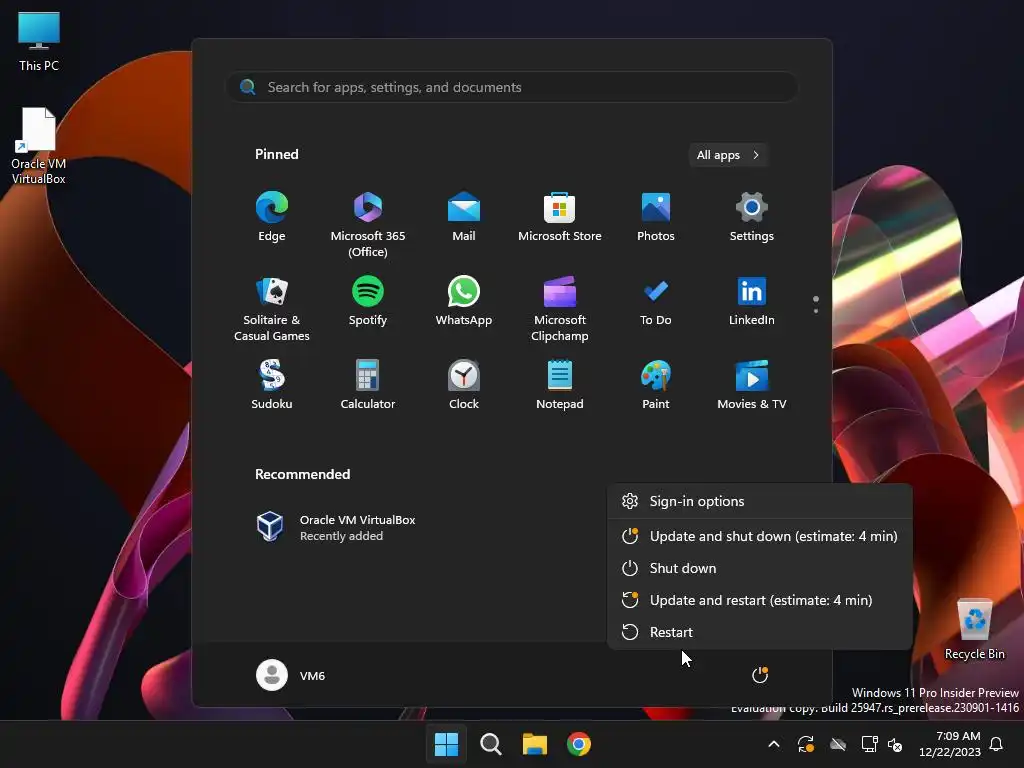
Task: Open the VM6 user account menu
Action: point(291,675)
